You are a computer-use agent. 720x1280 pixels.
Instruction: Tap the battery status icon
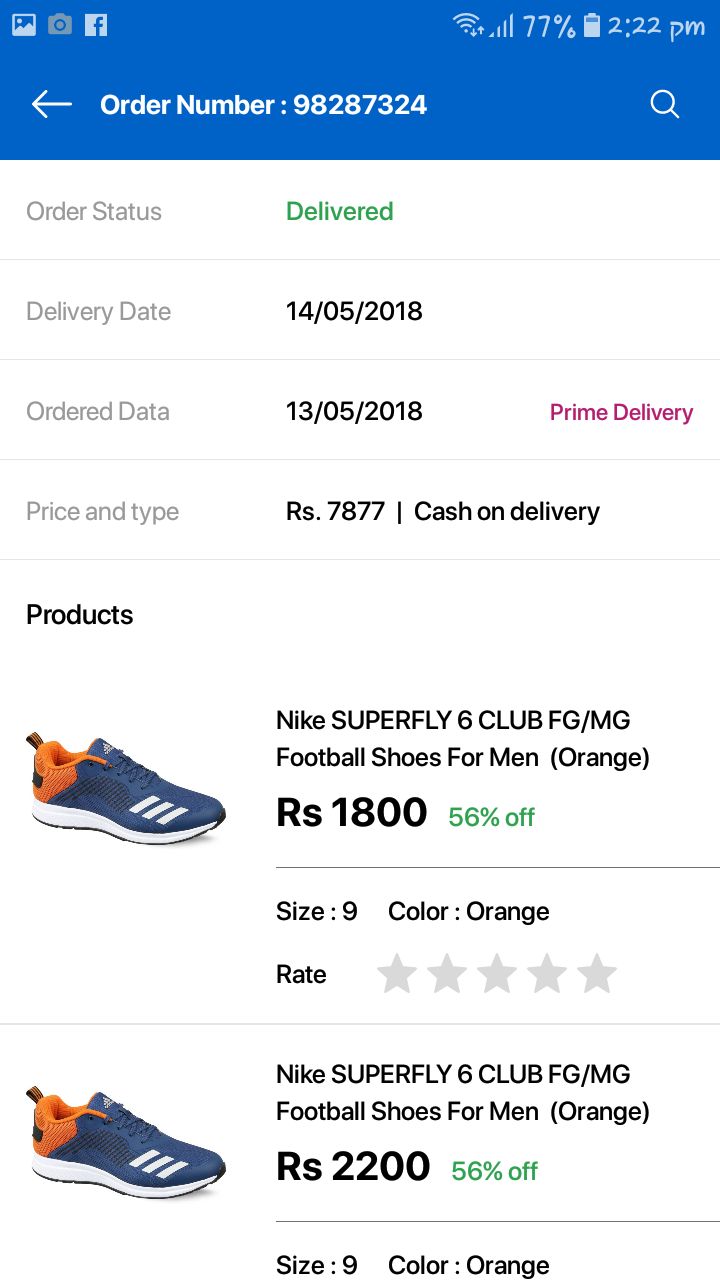[592, 25]
